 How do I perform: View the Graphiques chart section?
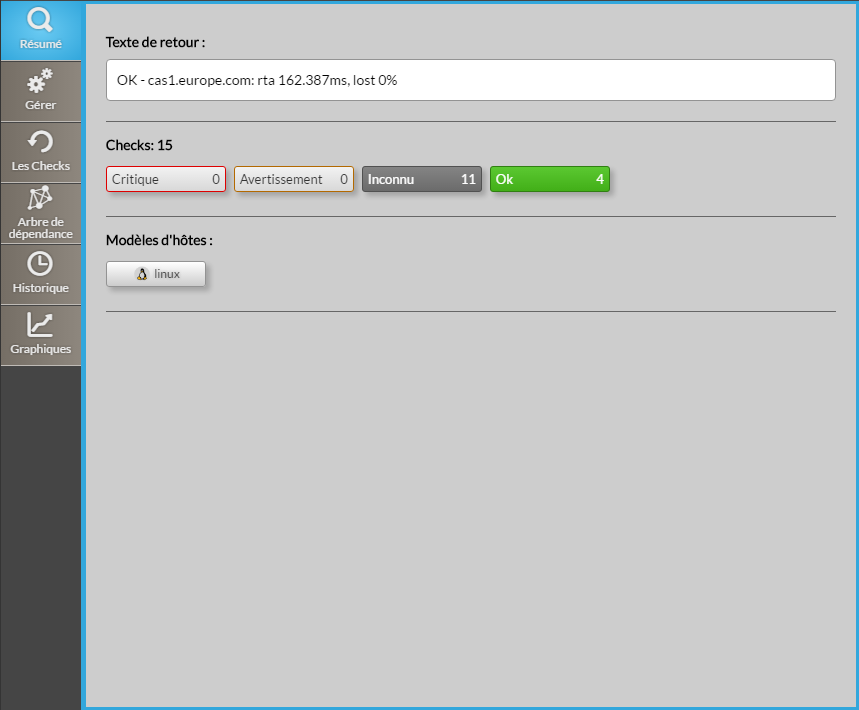[x=41, y=335]
